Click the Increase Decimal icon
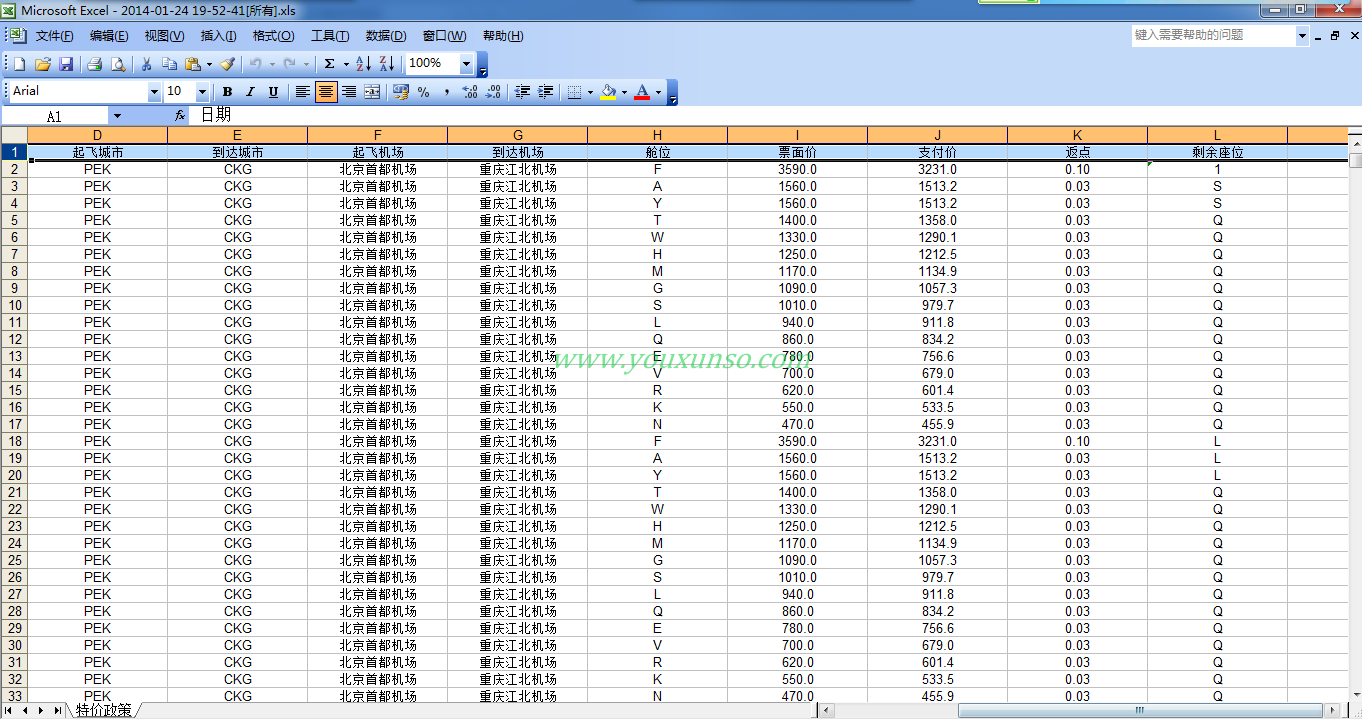This screenshot has height=719, width=1362. point(469,92)
